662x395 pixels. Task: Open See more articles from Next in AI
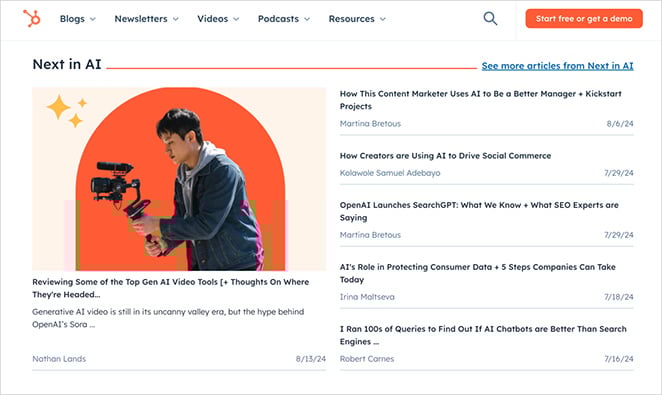557,66
